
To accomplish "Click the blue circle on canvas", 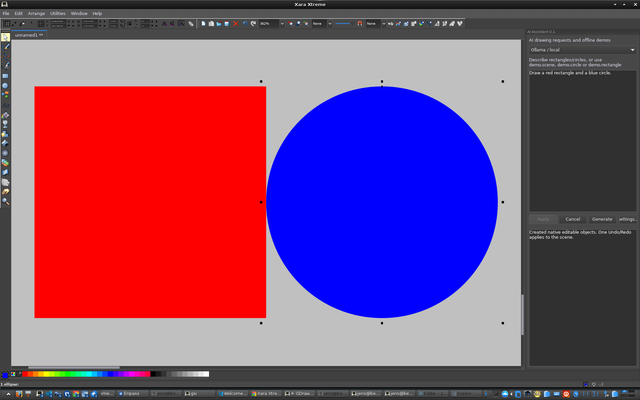I will tap(382, 202).
